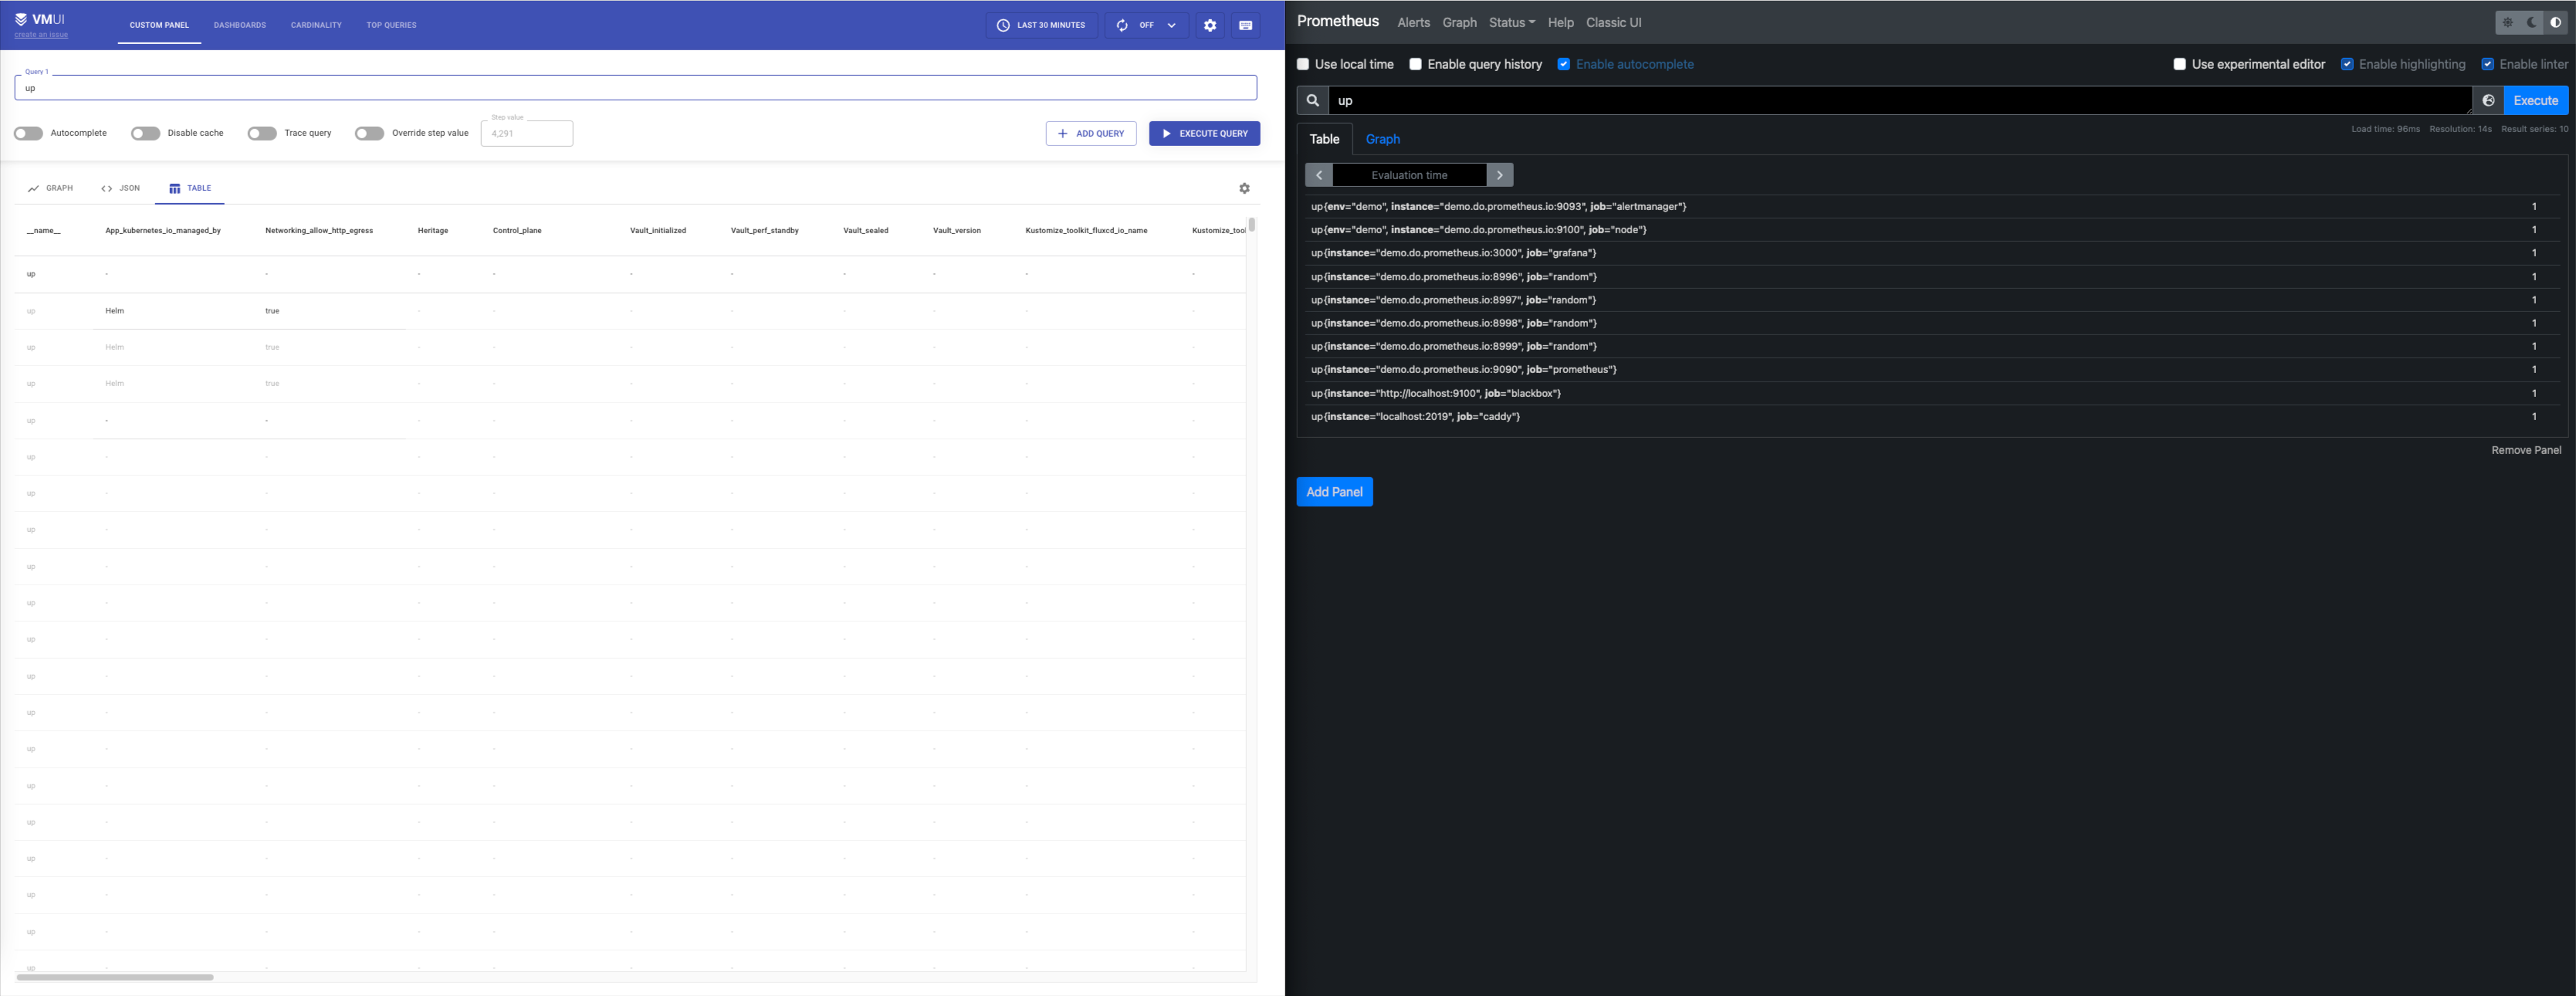Enable the Trace query toggle

(x=261, y=133)
